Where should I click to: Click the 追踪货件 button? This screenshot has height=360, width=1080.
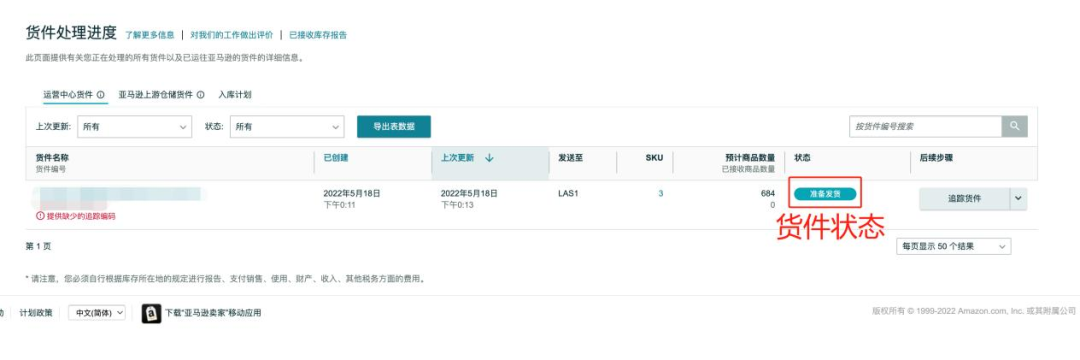[x=964, y=199]
